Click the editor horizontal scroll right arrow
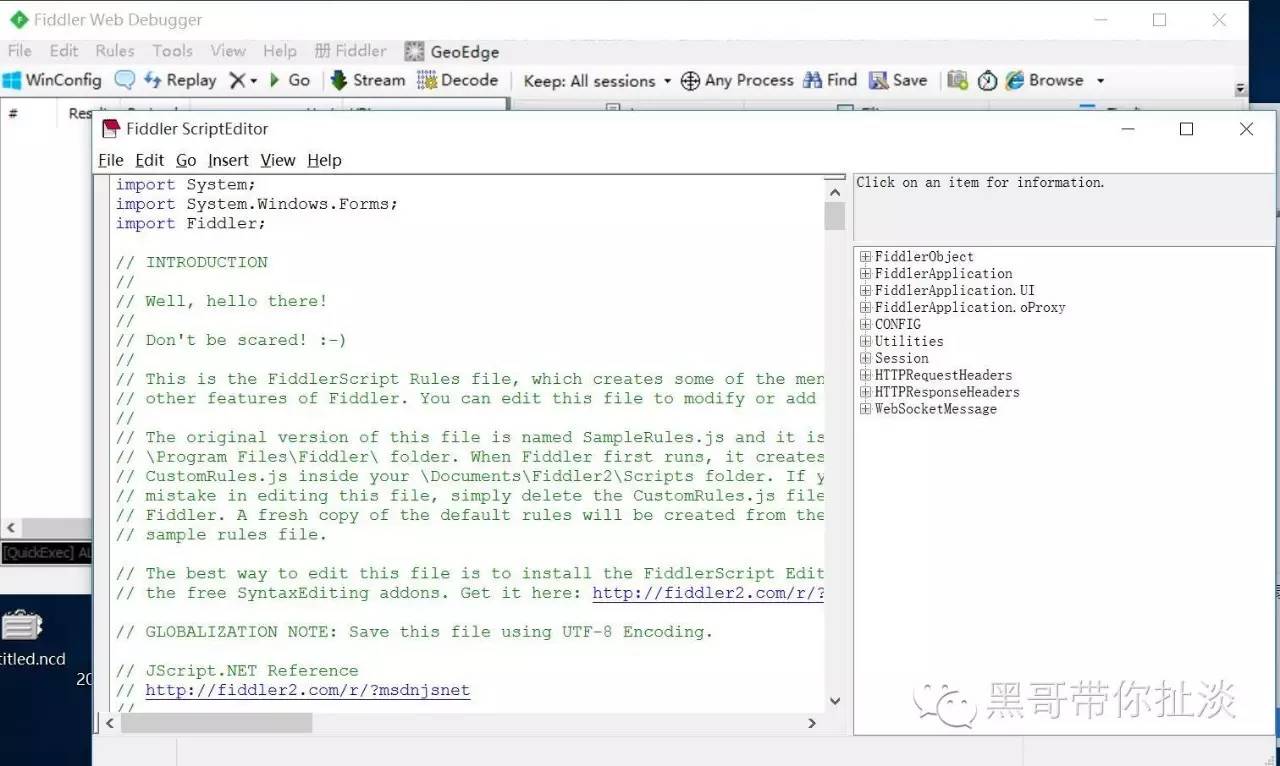1280x766 pixels. pos(812,722)
